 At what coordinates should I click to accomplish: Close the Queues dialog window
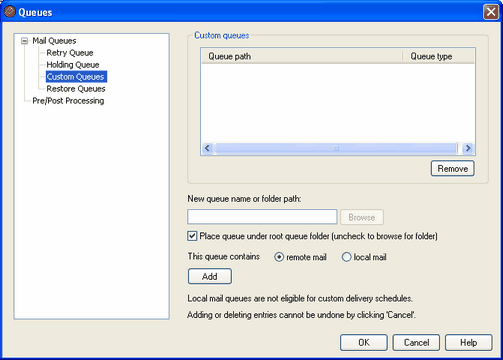point(491,12)
